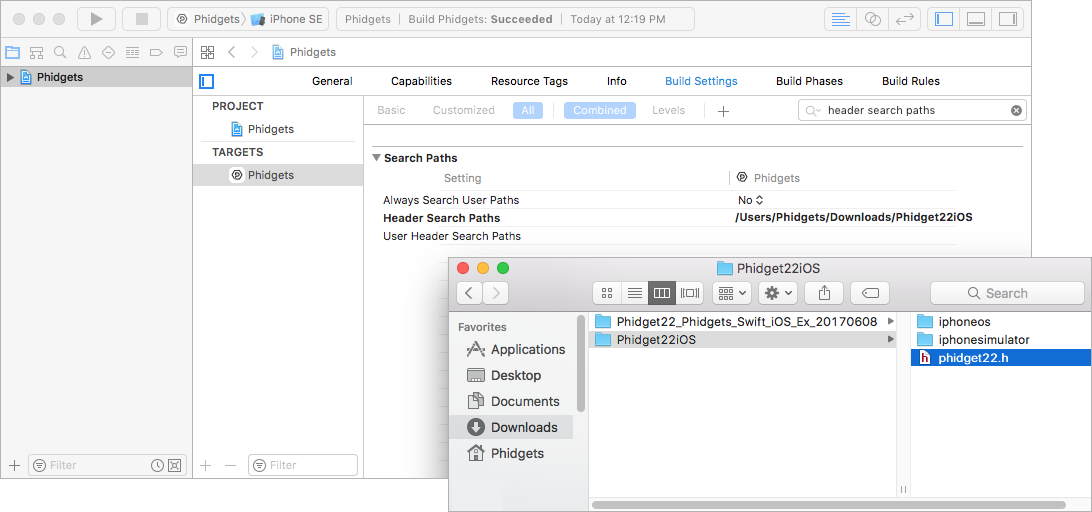Switch to Combined settings view
Viewport: 1092px width, 512px height.
pos(600,110)
